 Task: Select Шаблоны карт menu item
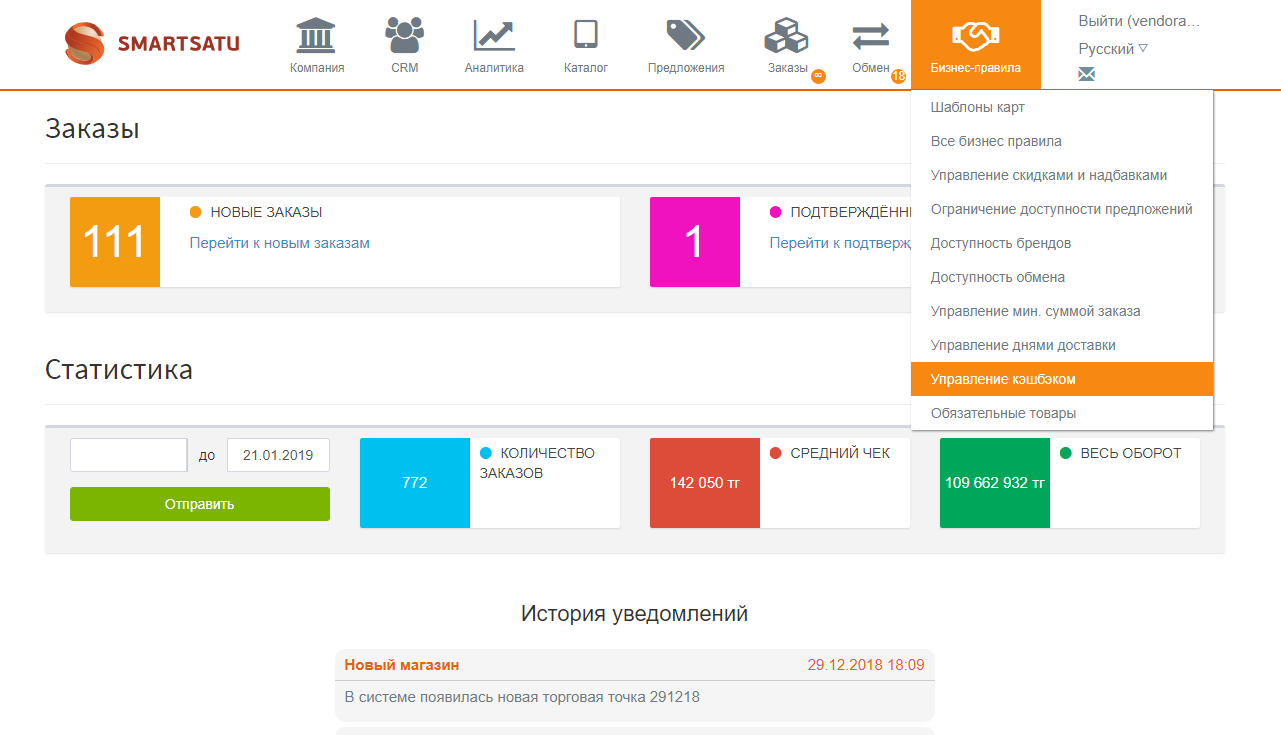tap(1062, 107)
